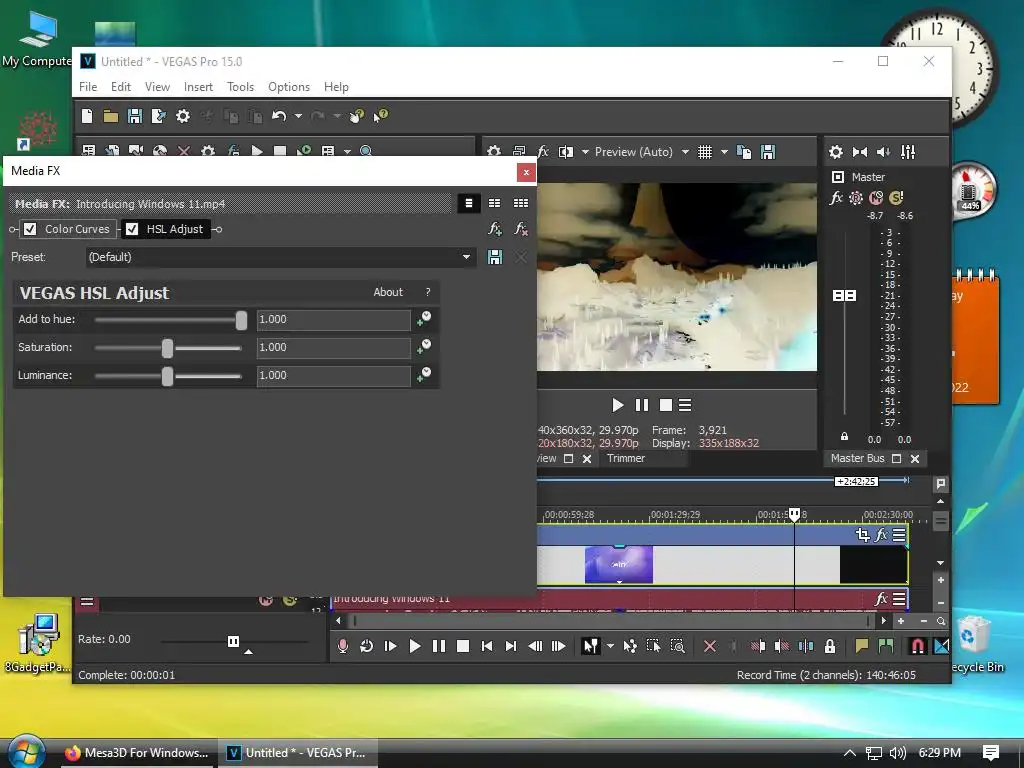Open the audio track hamburger menu
The image size is (1024, 768).
click(899, 598)
